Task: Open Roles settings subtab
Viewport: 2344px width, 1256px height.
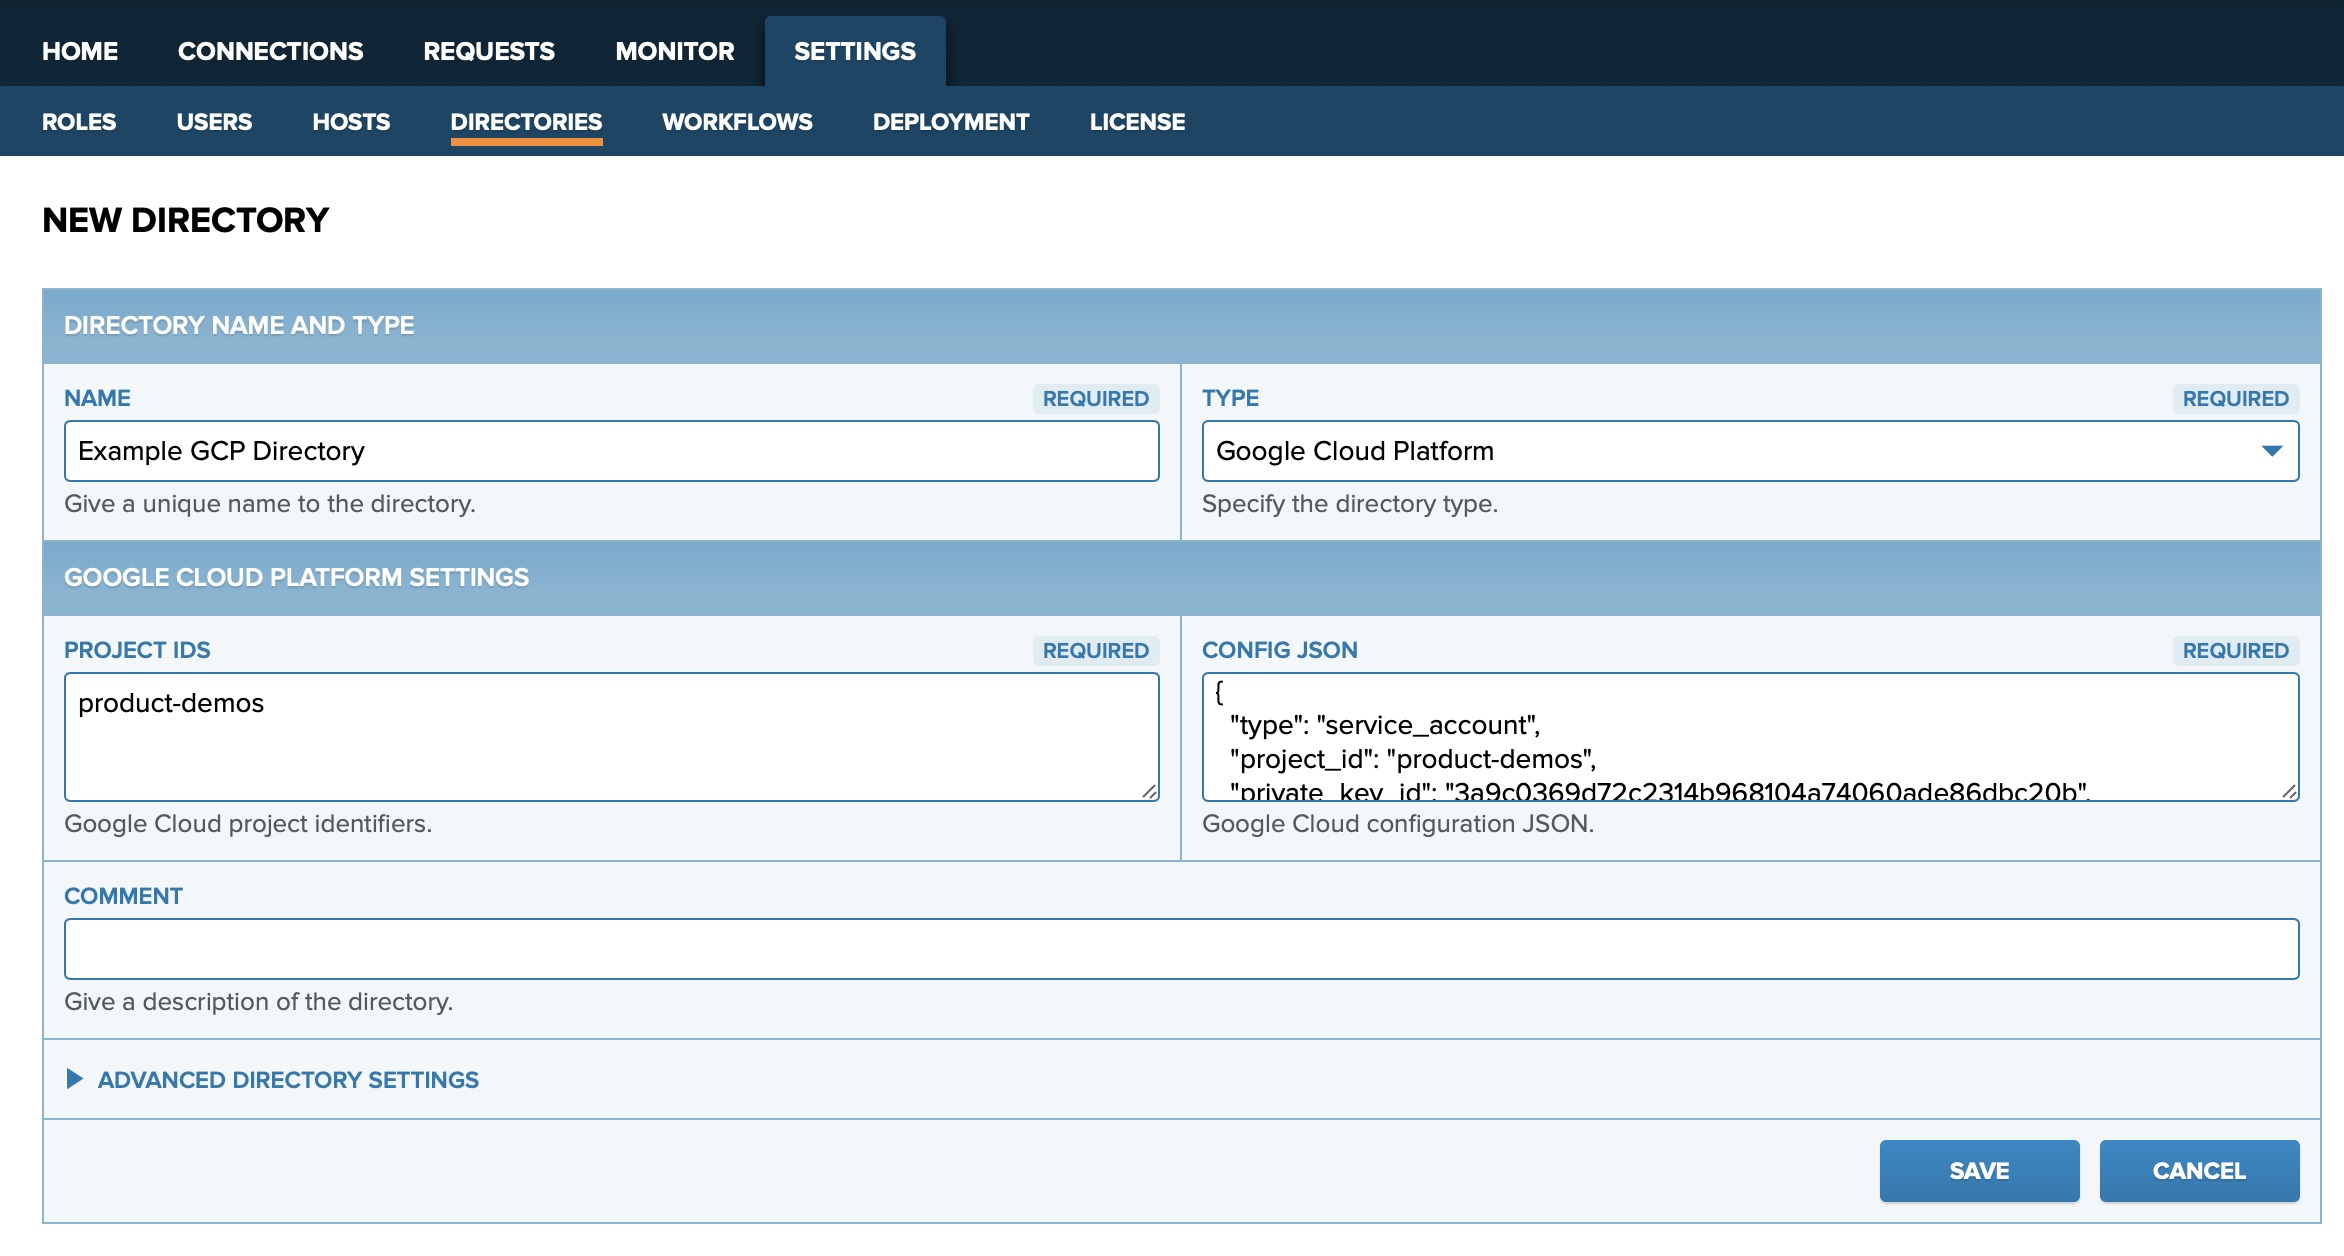Action: (79, 122)
